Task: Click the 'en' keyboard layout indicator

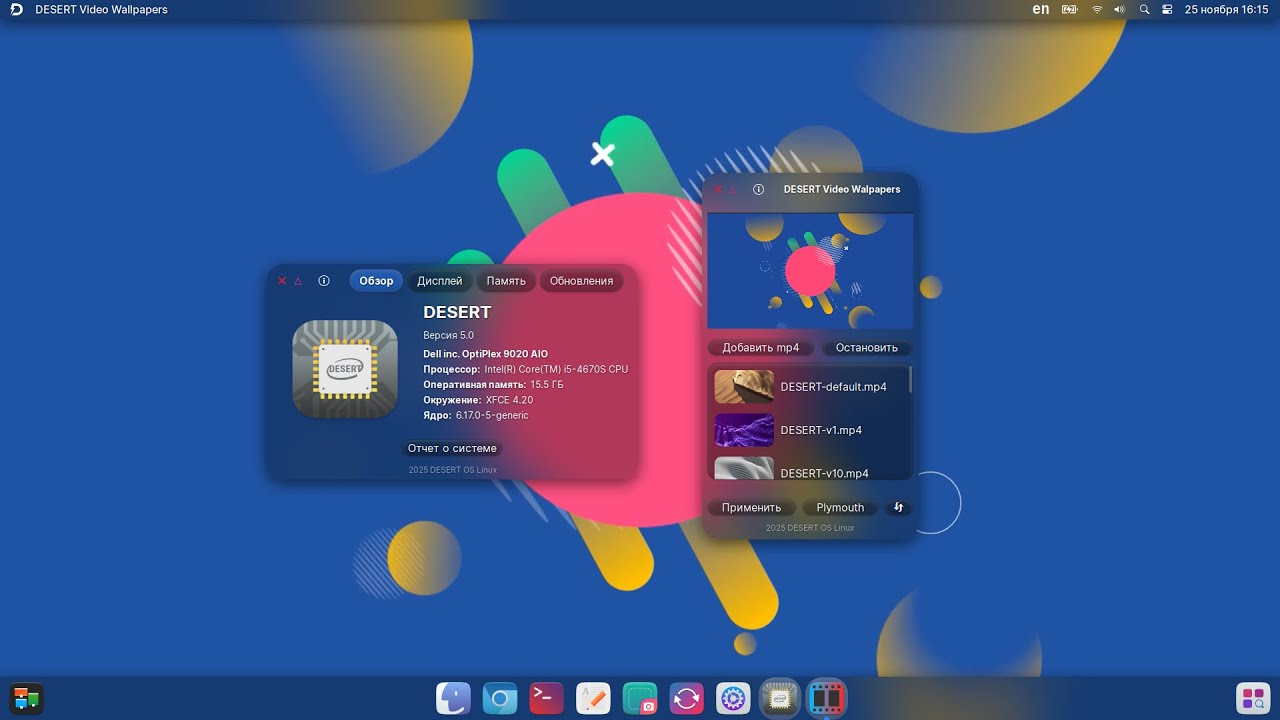Action: (x=1041, y=9)
